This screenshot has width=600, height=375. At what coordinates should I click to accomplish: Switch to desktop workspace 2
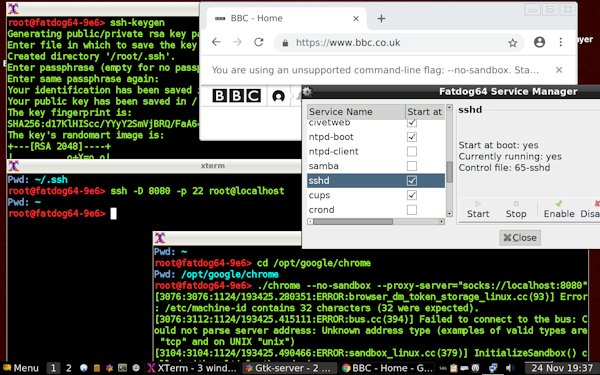(x=68, y=368)
